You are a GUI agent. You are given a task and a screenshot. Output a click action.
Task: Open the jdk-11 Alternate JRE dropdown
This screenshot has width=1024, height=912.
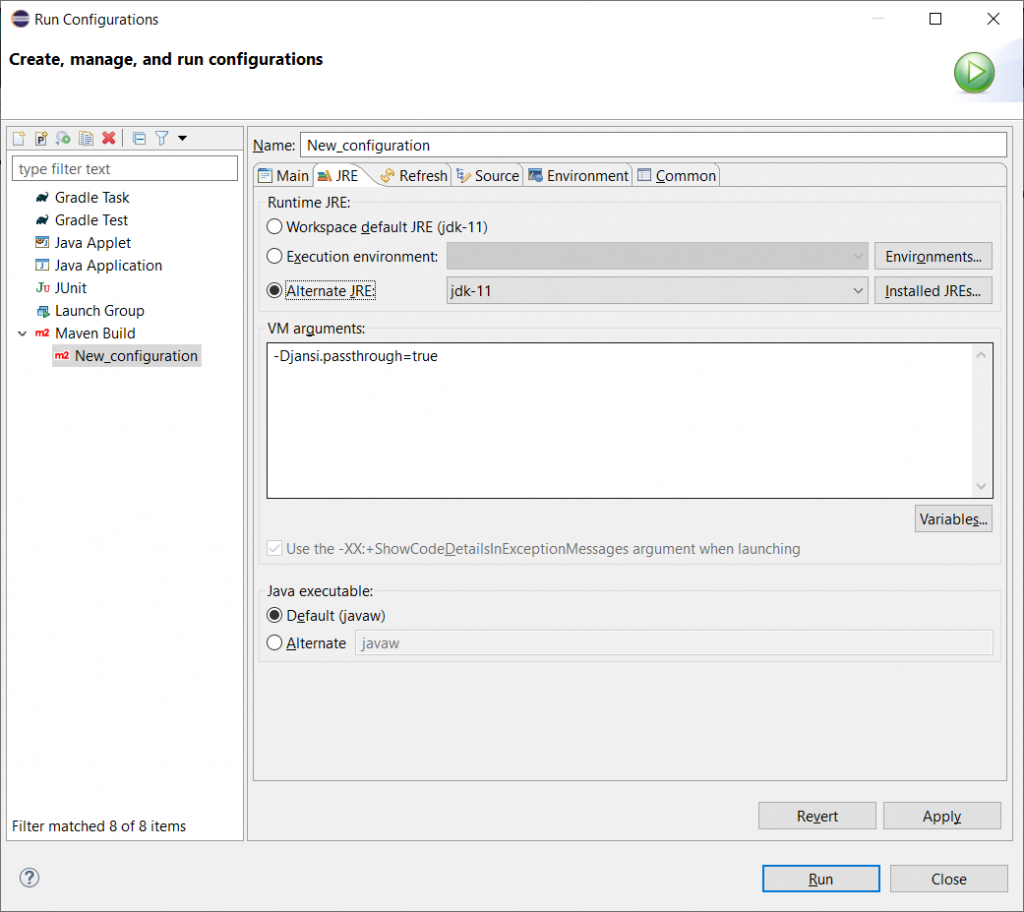tap(855, 290)
